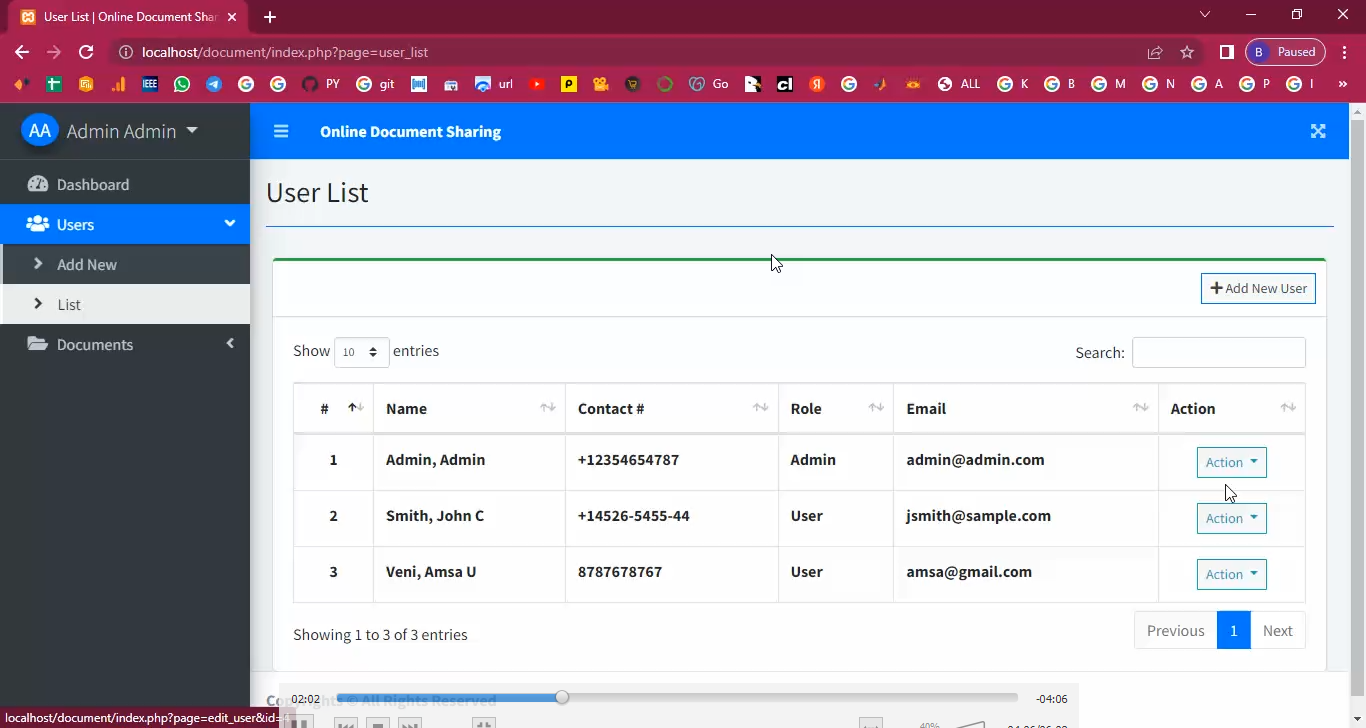Click the browser share page icon
Image resolution: width=1366 pixels, height=728 pixels.
1155,52
